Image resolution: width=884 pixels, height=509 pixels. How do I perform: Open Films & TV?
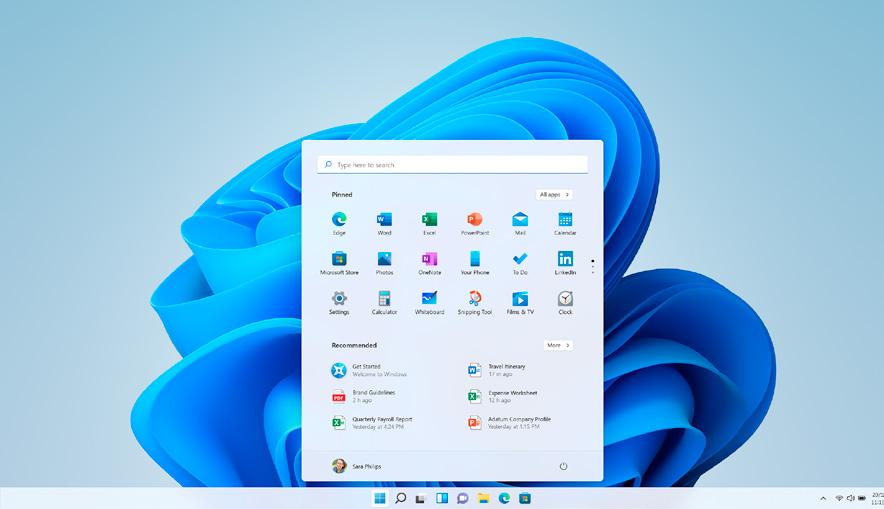tap(520, 303)
